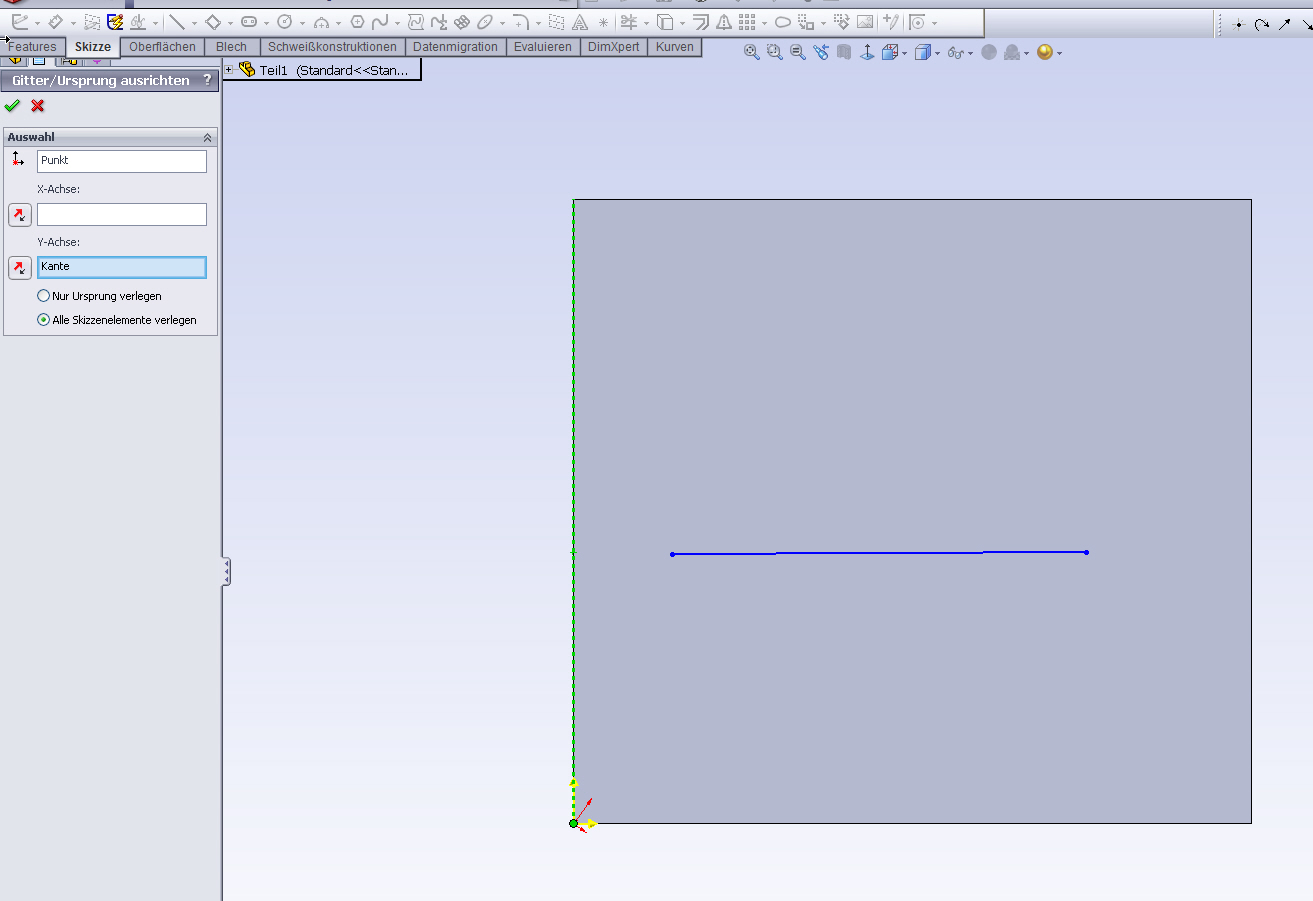
Task: Open the View Orientation cube icon
Action: (889, 52)
